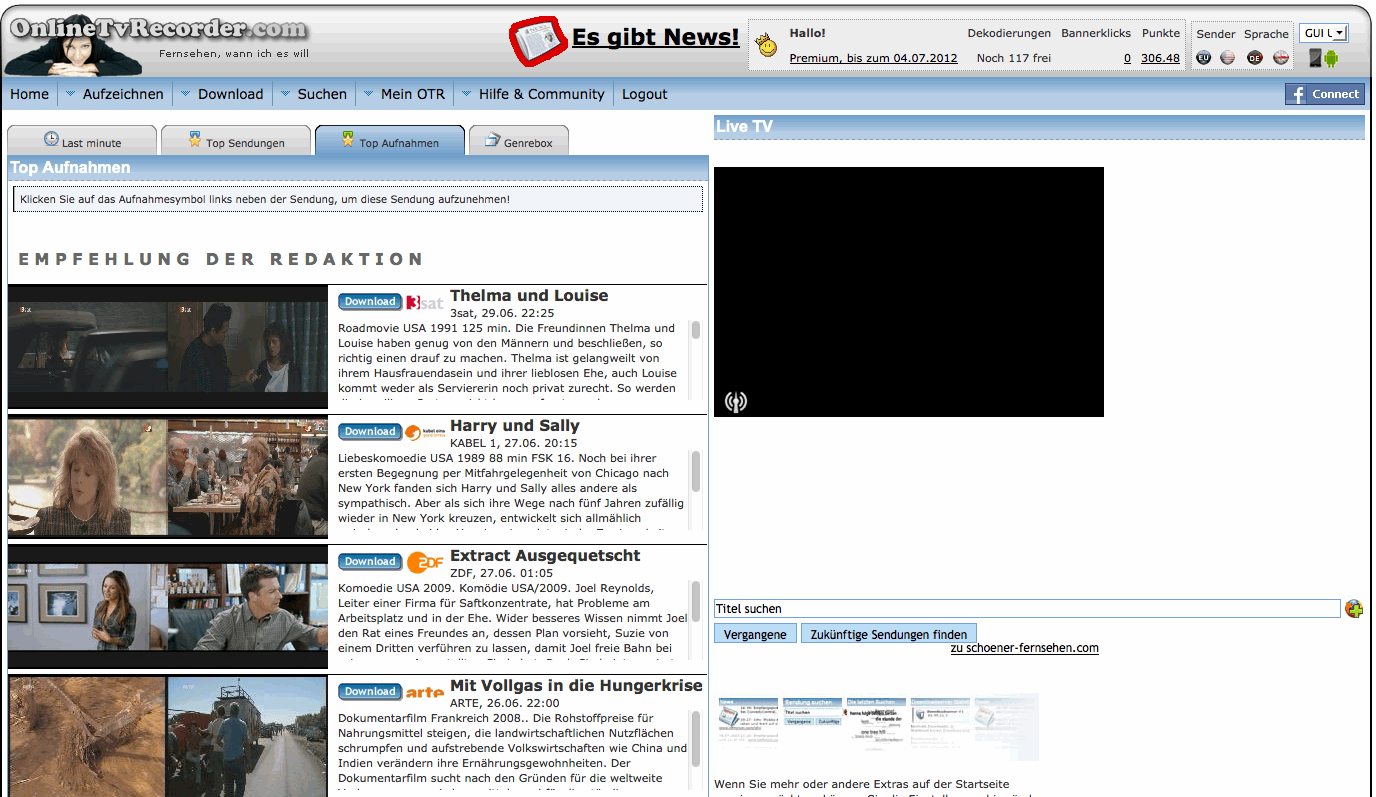Viewport: 1376px width, 797px height.
Task: Click the Extract Ausgequetscht preview thumbnail
Action: 168,608
